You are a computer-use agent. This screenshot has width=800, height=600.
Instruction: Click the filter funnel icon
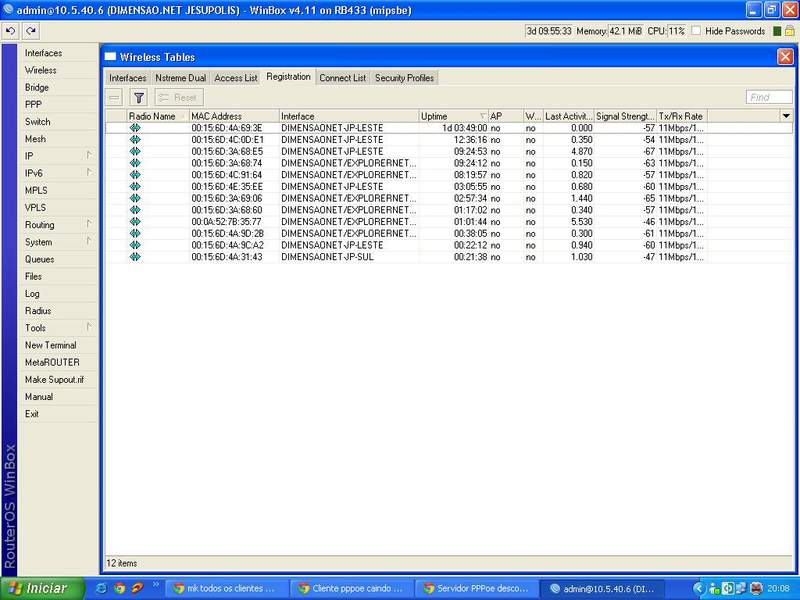139,97
